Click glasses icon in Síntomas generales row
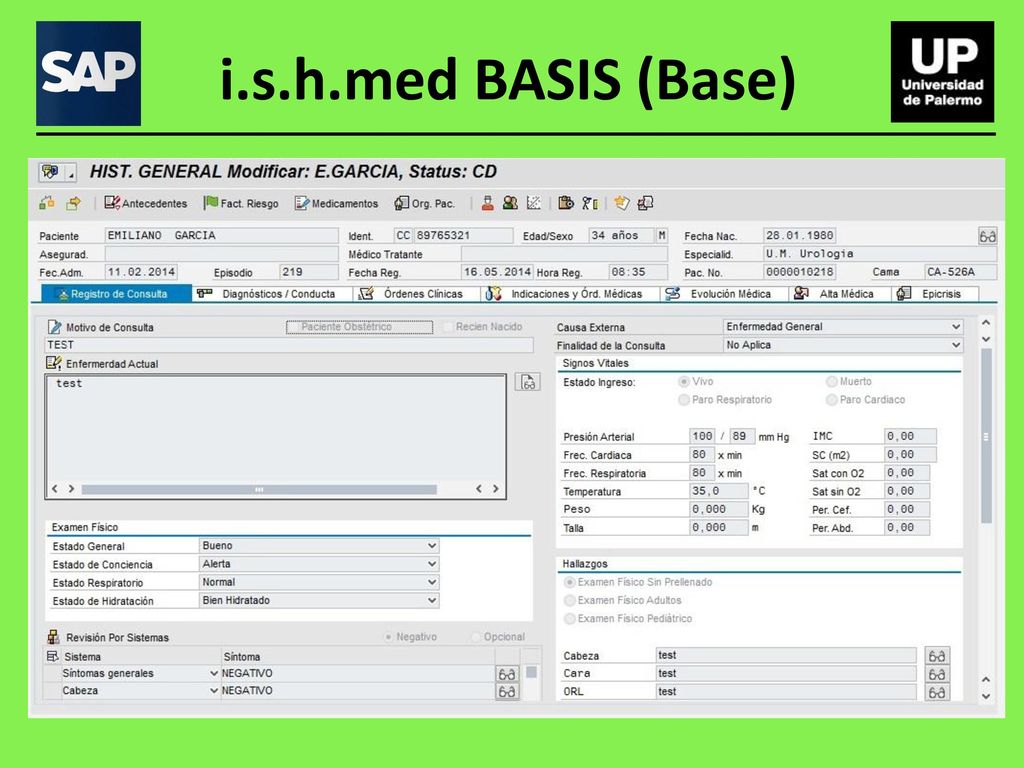 (x=507, y=674)
